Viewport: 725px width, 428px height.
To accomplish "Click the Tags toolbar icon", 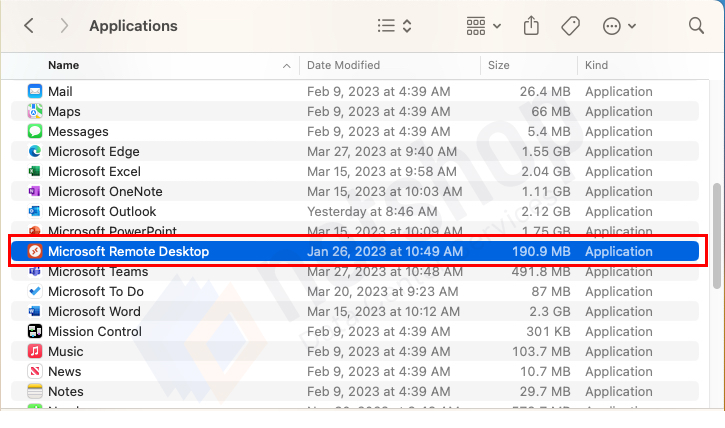I will point(571,26).
